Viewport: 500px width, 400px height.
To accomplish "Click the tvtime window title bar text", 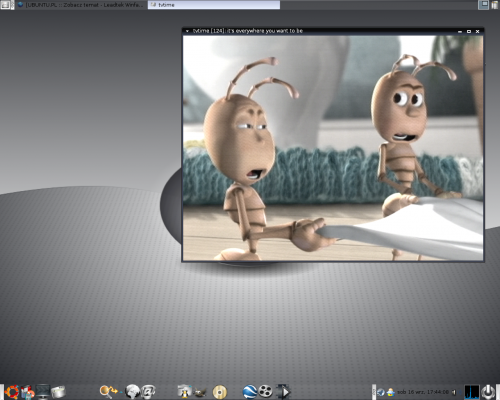I will [x=248, y=31].
